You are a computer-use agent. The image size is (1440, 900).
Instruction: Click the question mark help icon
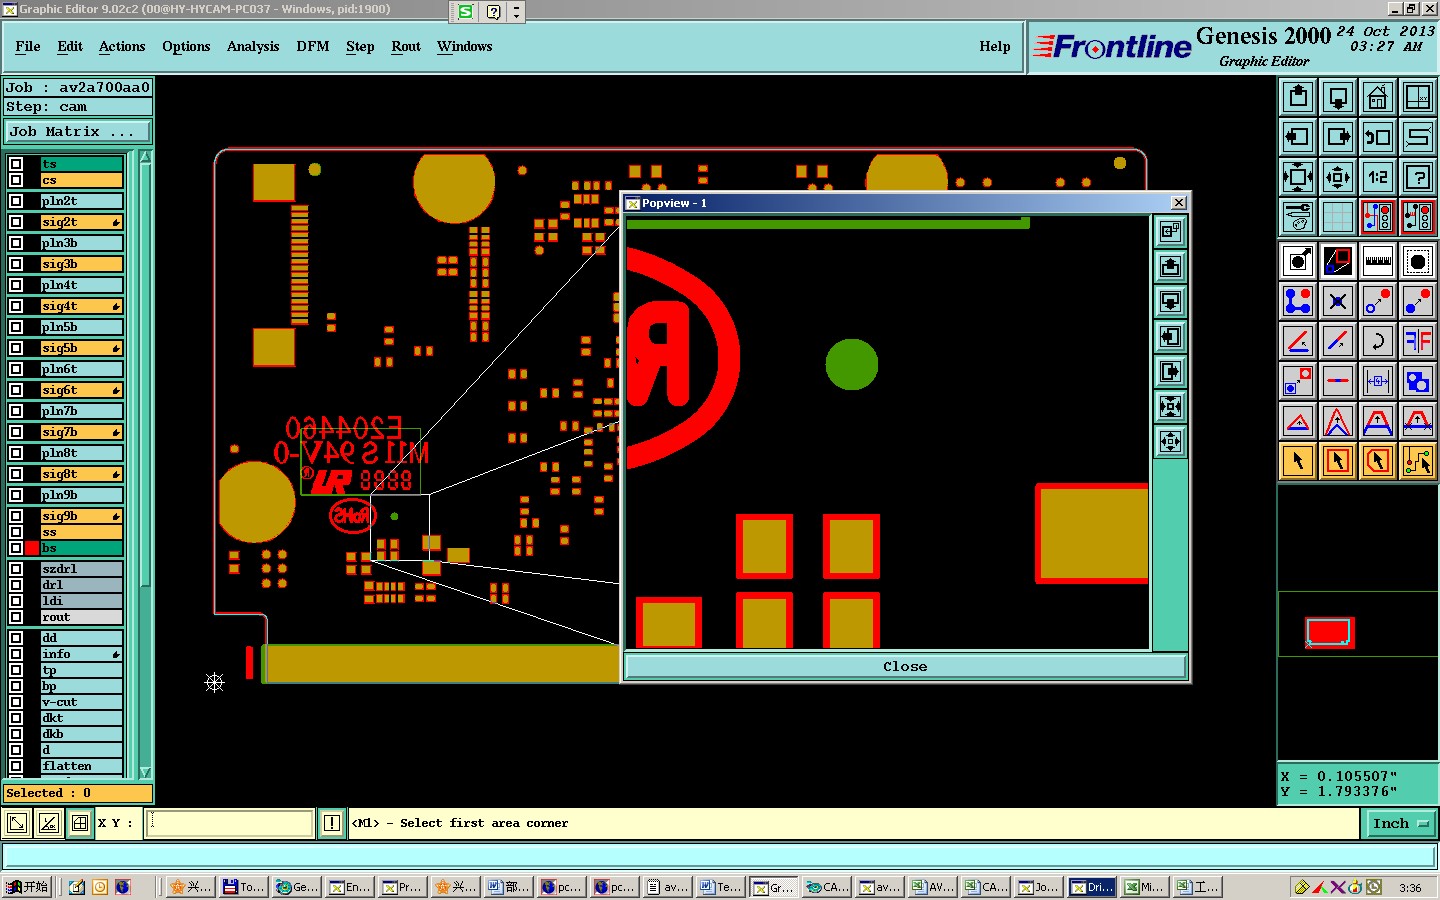[1418, 177]
